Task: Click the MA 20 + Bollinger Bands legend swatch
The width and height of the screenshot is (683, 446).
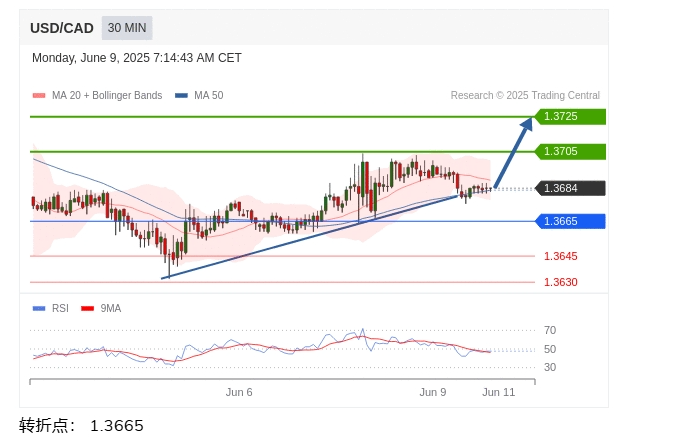Action: (x=39, y=95)
